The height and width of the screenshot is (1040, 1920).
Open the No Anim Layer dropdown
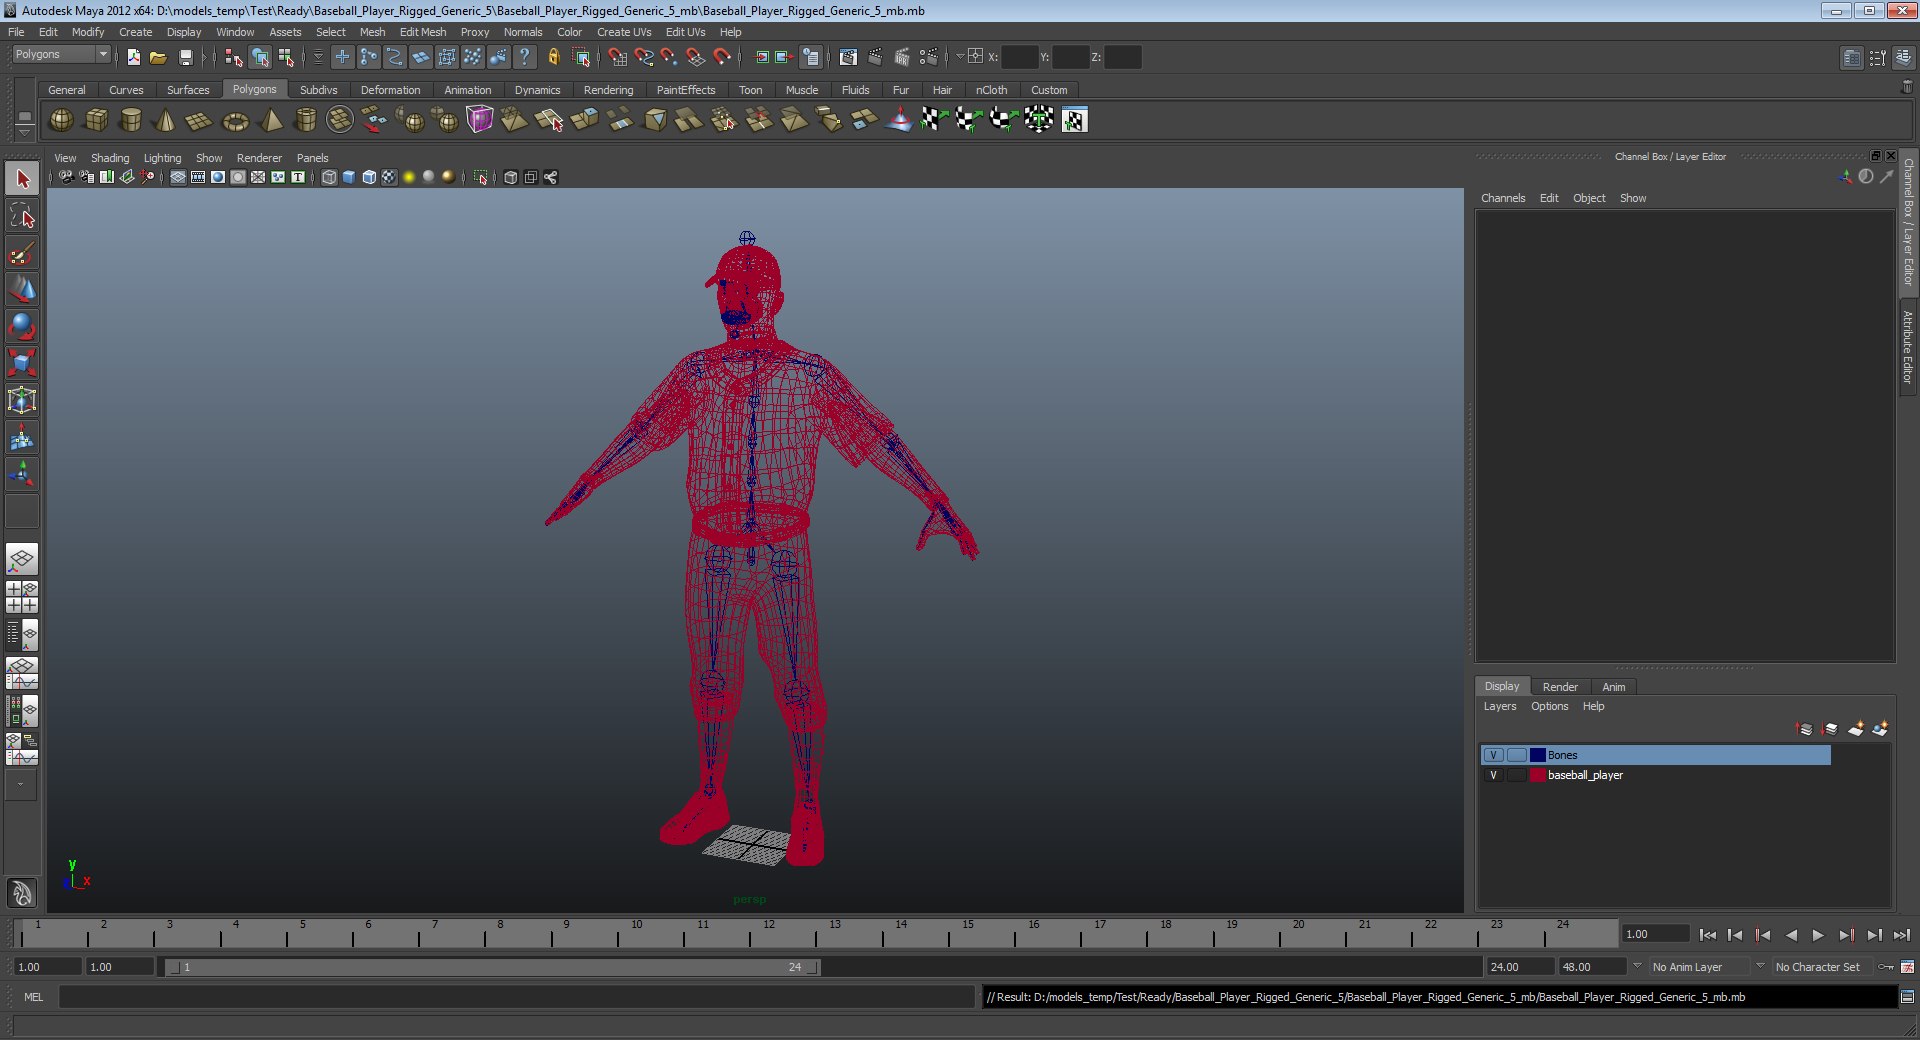click(1697, 967)
